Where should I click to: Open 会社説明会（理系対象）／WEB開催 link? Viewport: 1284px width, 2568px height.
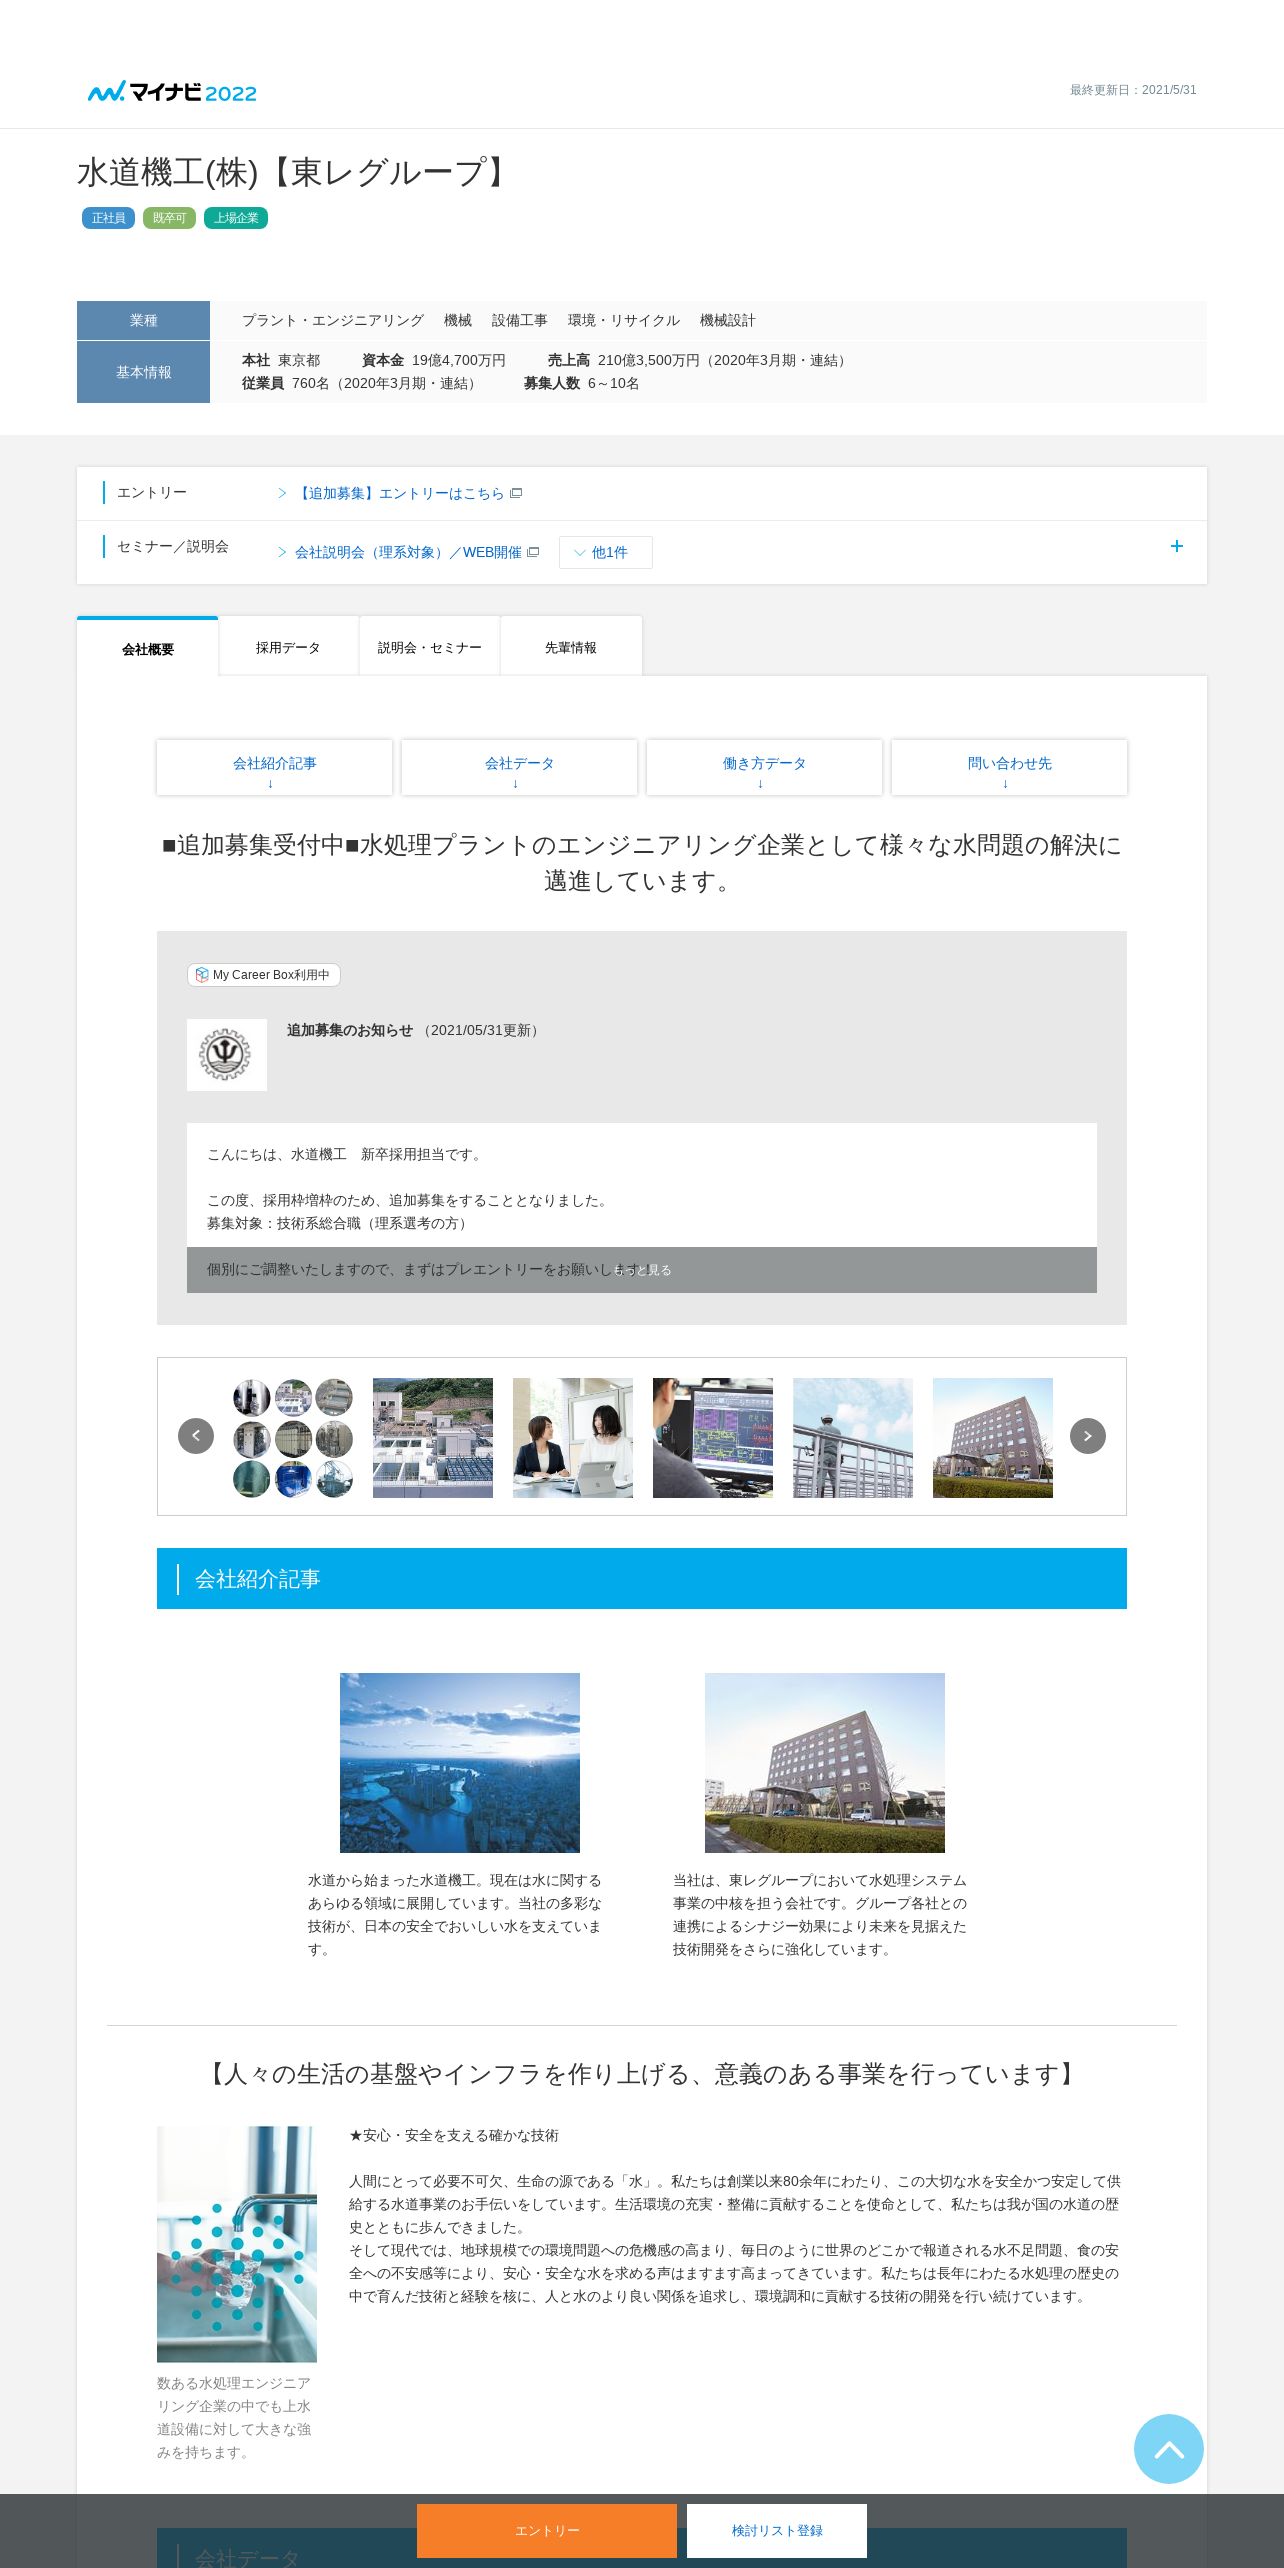408,552
